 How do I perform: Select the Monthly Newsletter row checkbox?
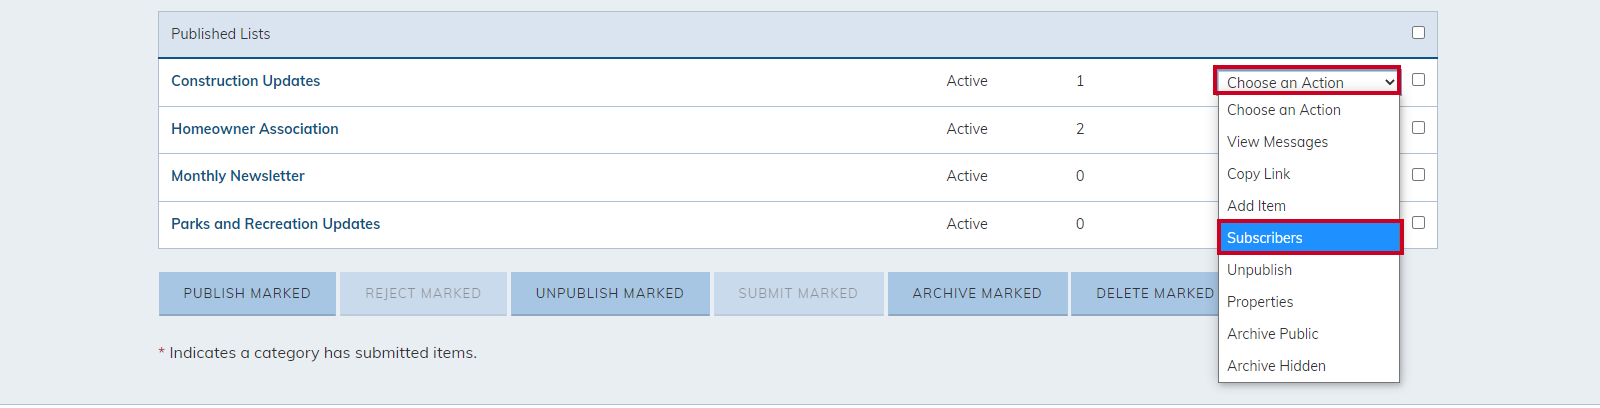[1418, 175]
